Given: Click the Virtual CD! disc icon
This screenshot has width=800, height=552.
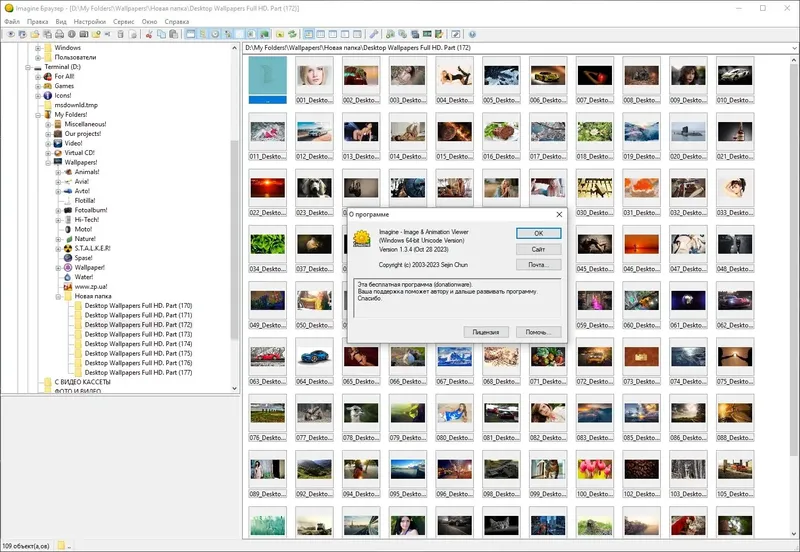Looking at the screenshot, I should click(x=58, y=153).
